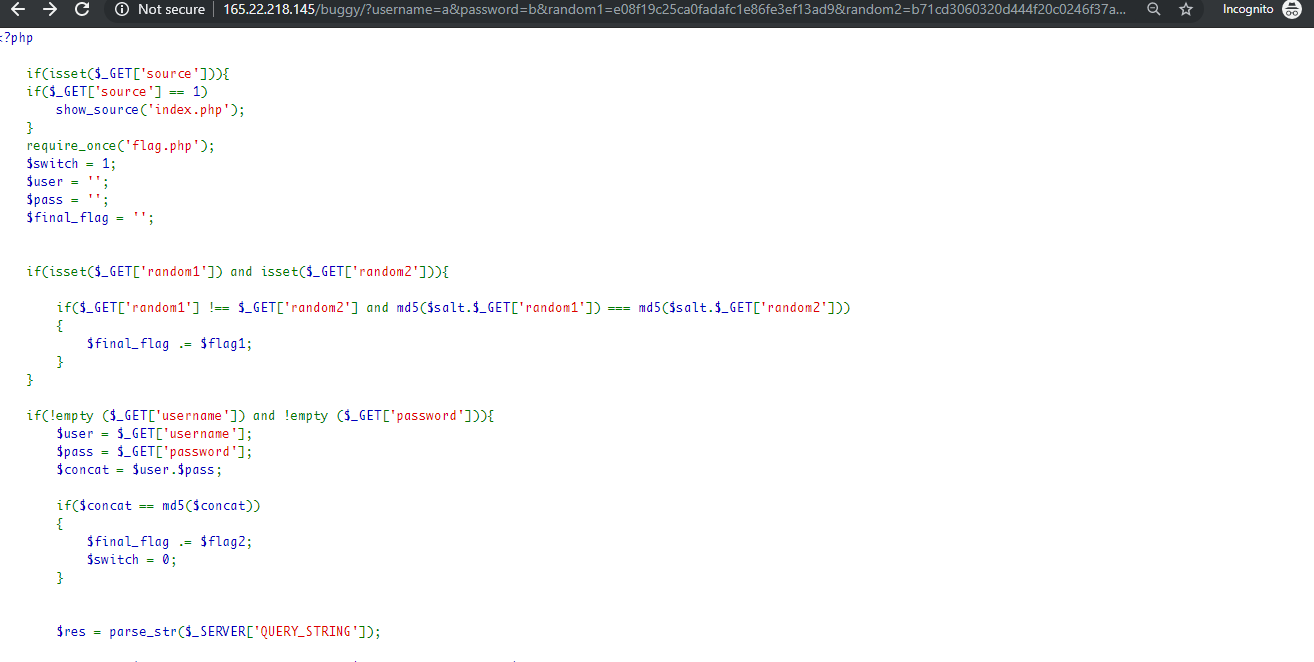Click the zoom magnifier icon in address bar
This screenshot has height=662, width=1314.
(1153, 9)
